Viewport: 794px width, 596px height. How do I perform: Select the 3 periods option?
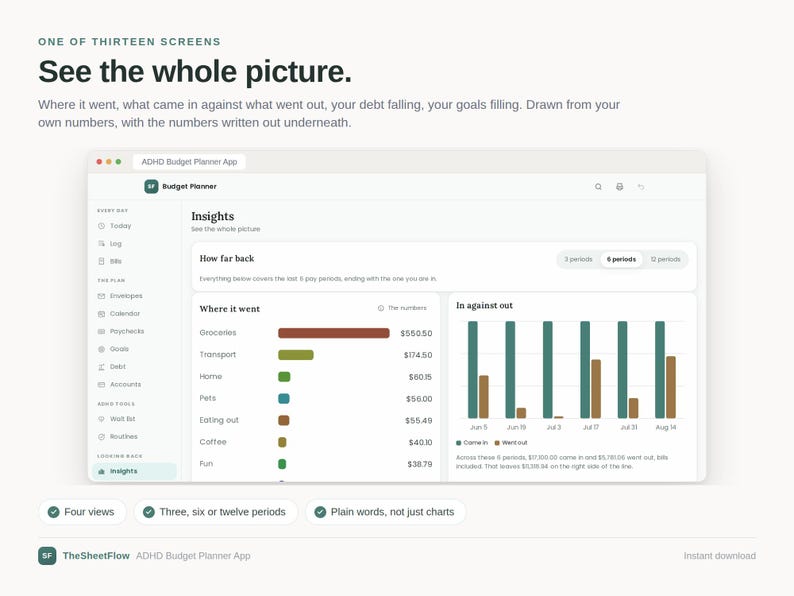[578, 259]
